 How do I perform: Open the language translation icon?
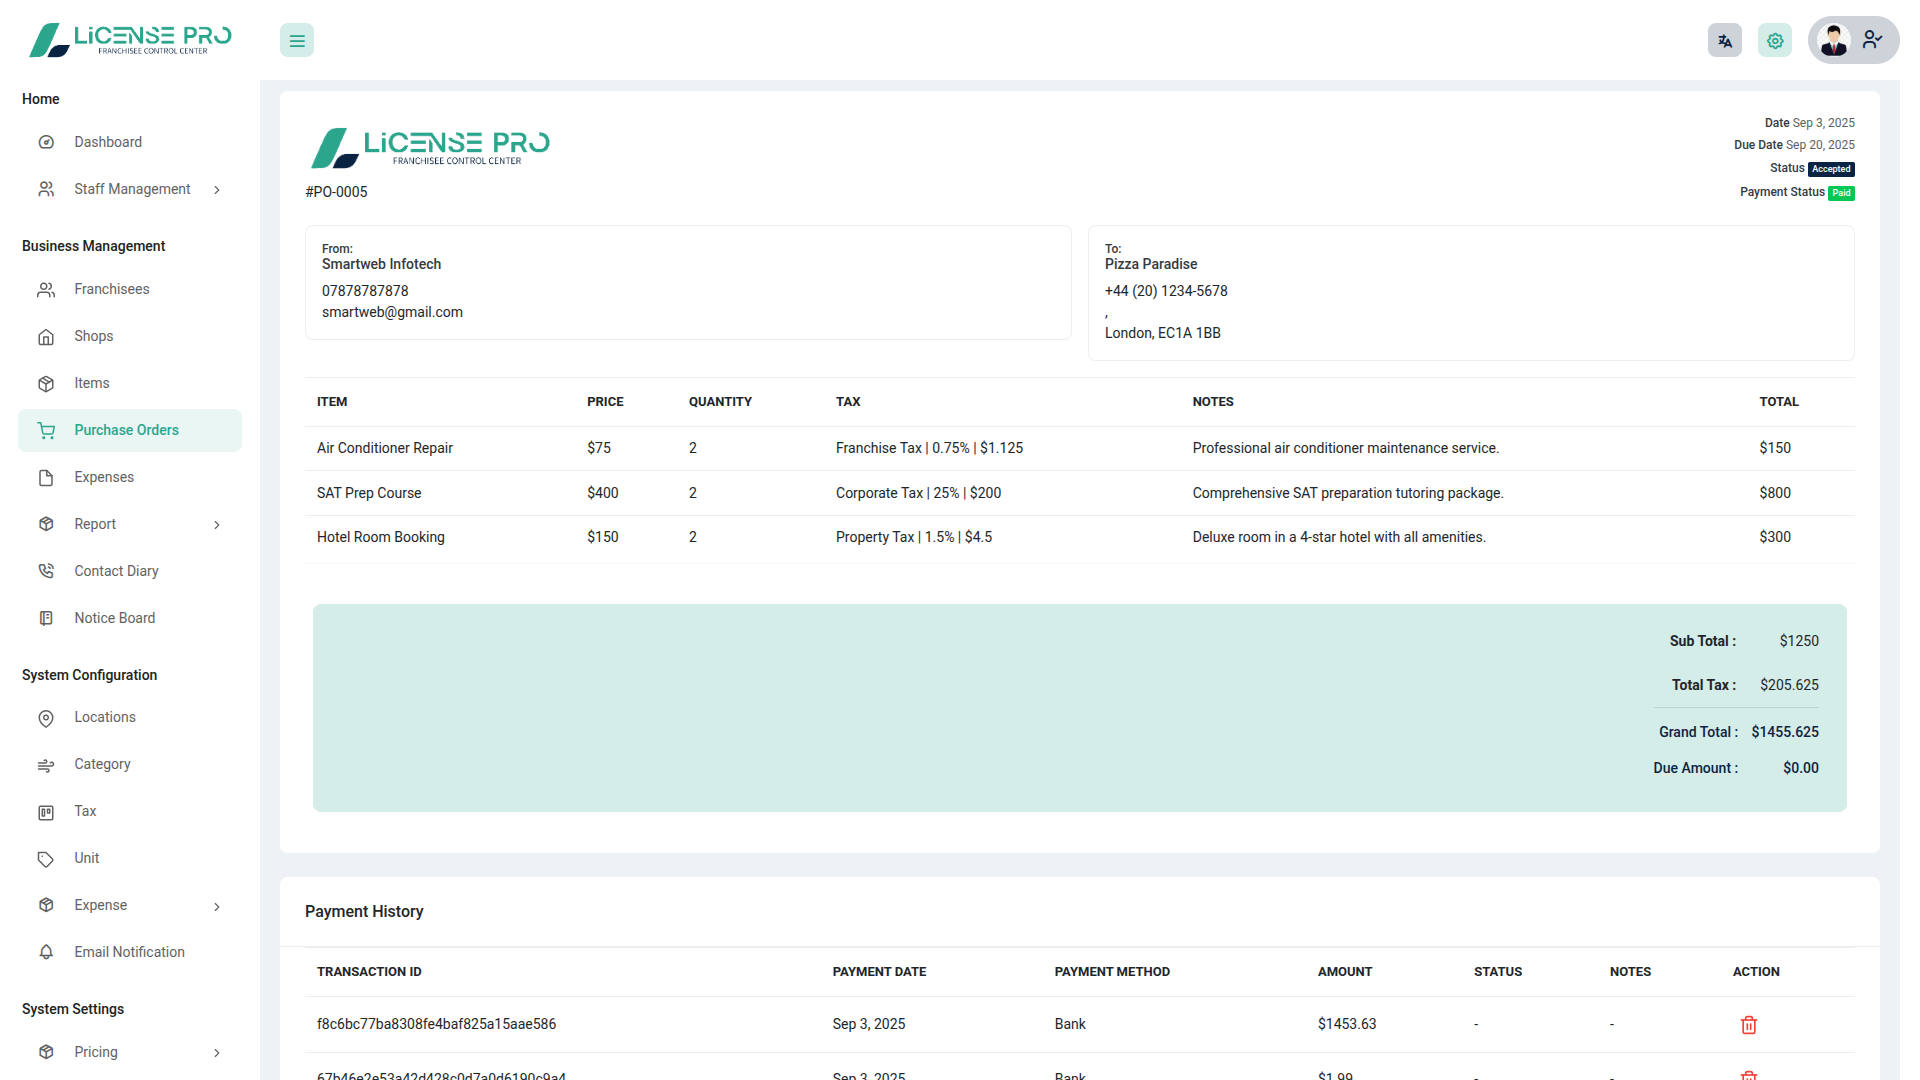pos(1725,41)
